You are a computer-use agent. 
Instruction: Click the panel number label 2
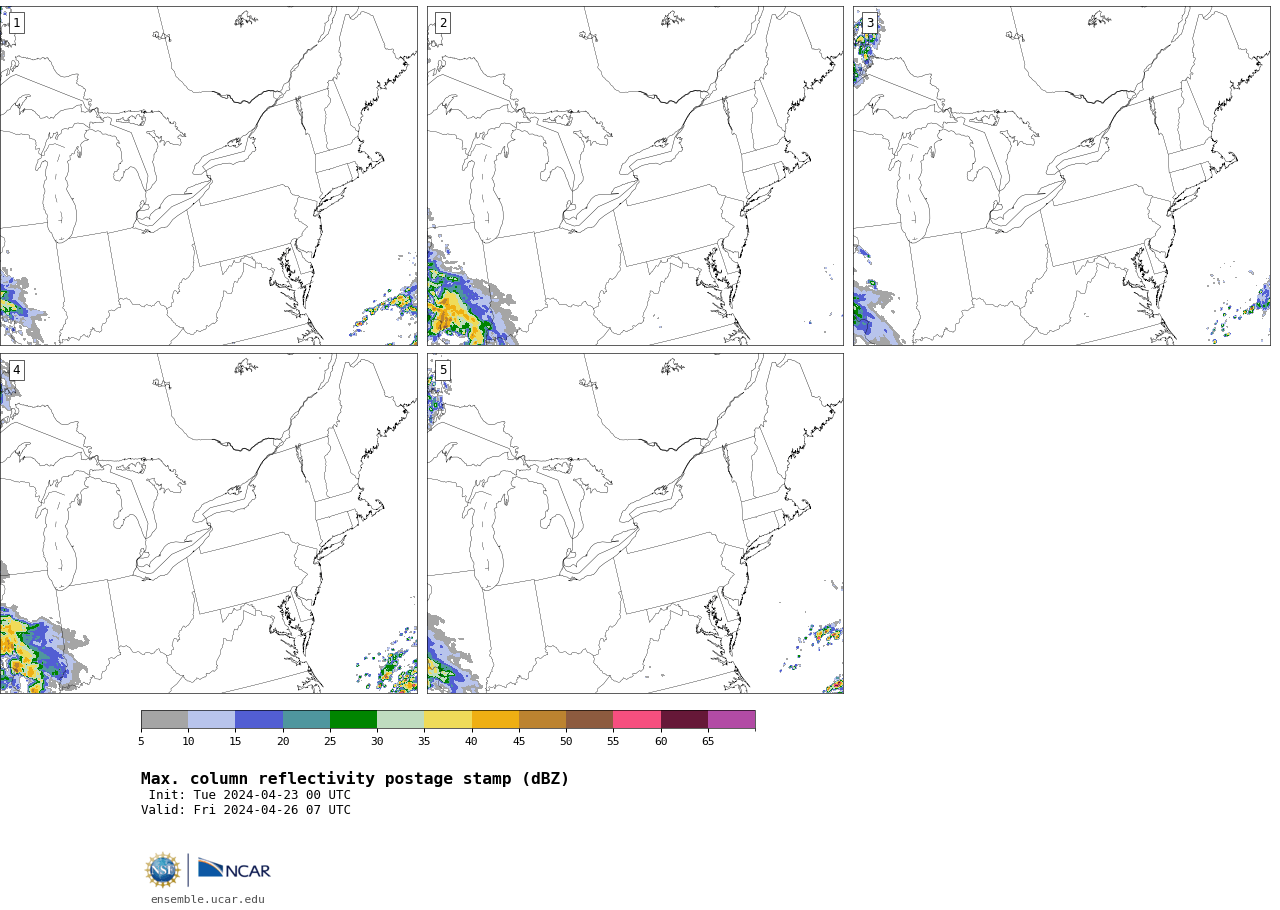(443, 23)
